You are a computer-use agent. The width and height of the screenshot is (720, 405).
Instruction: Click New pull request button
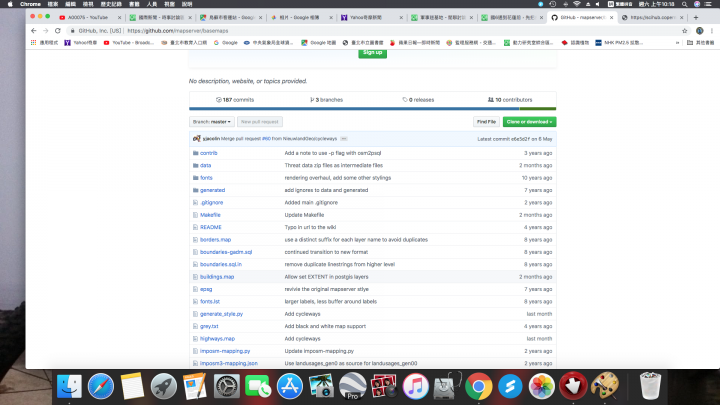coord(259,122)
